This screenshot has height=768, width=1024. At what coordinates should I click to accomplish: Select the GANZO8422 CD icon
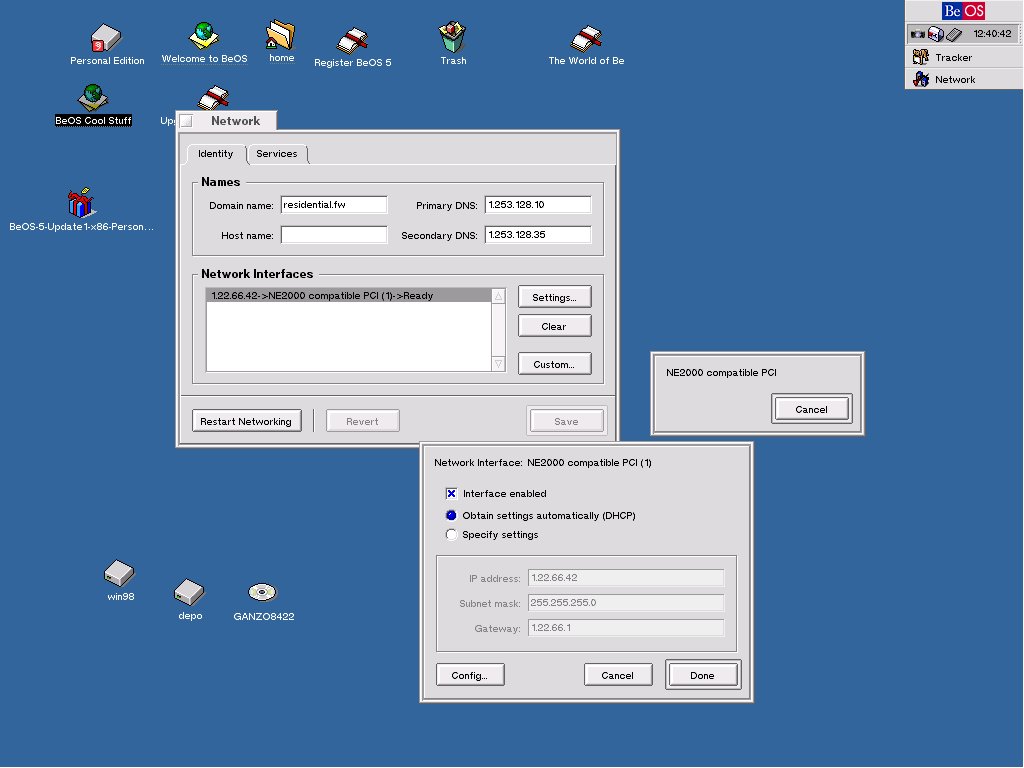263,592
